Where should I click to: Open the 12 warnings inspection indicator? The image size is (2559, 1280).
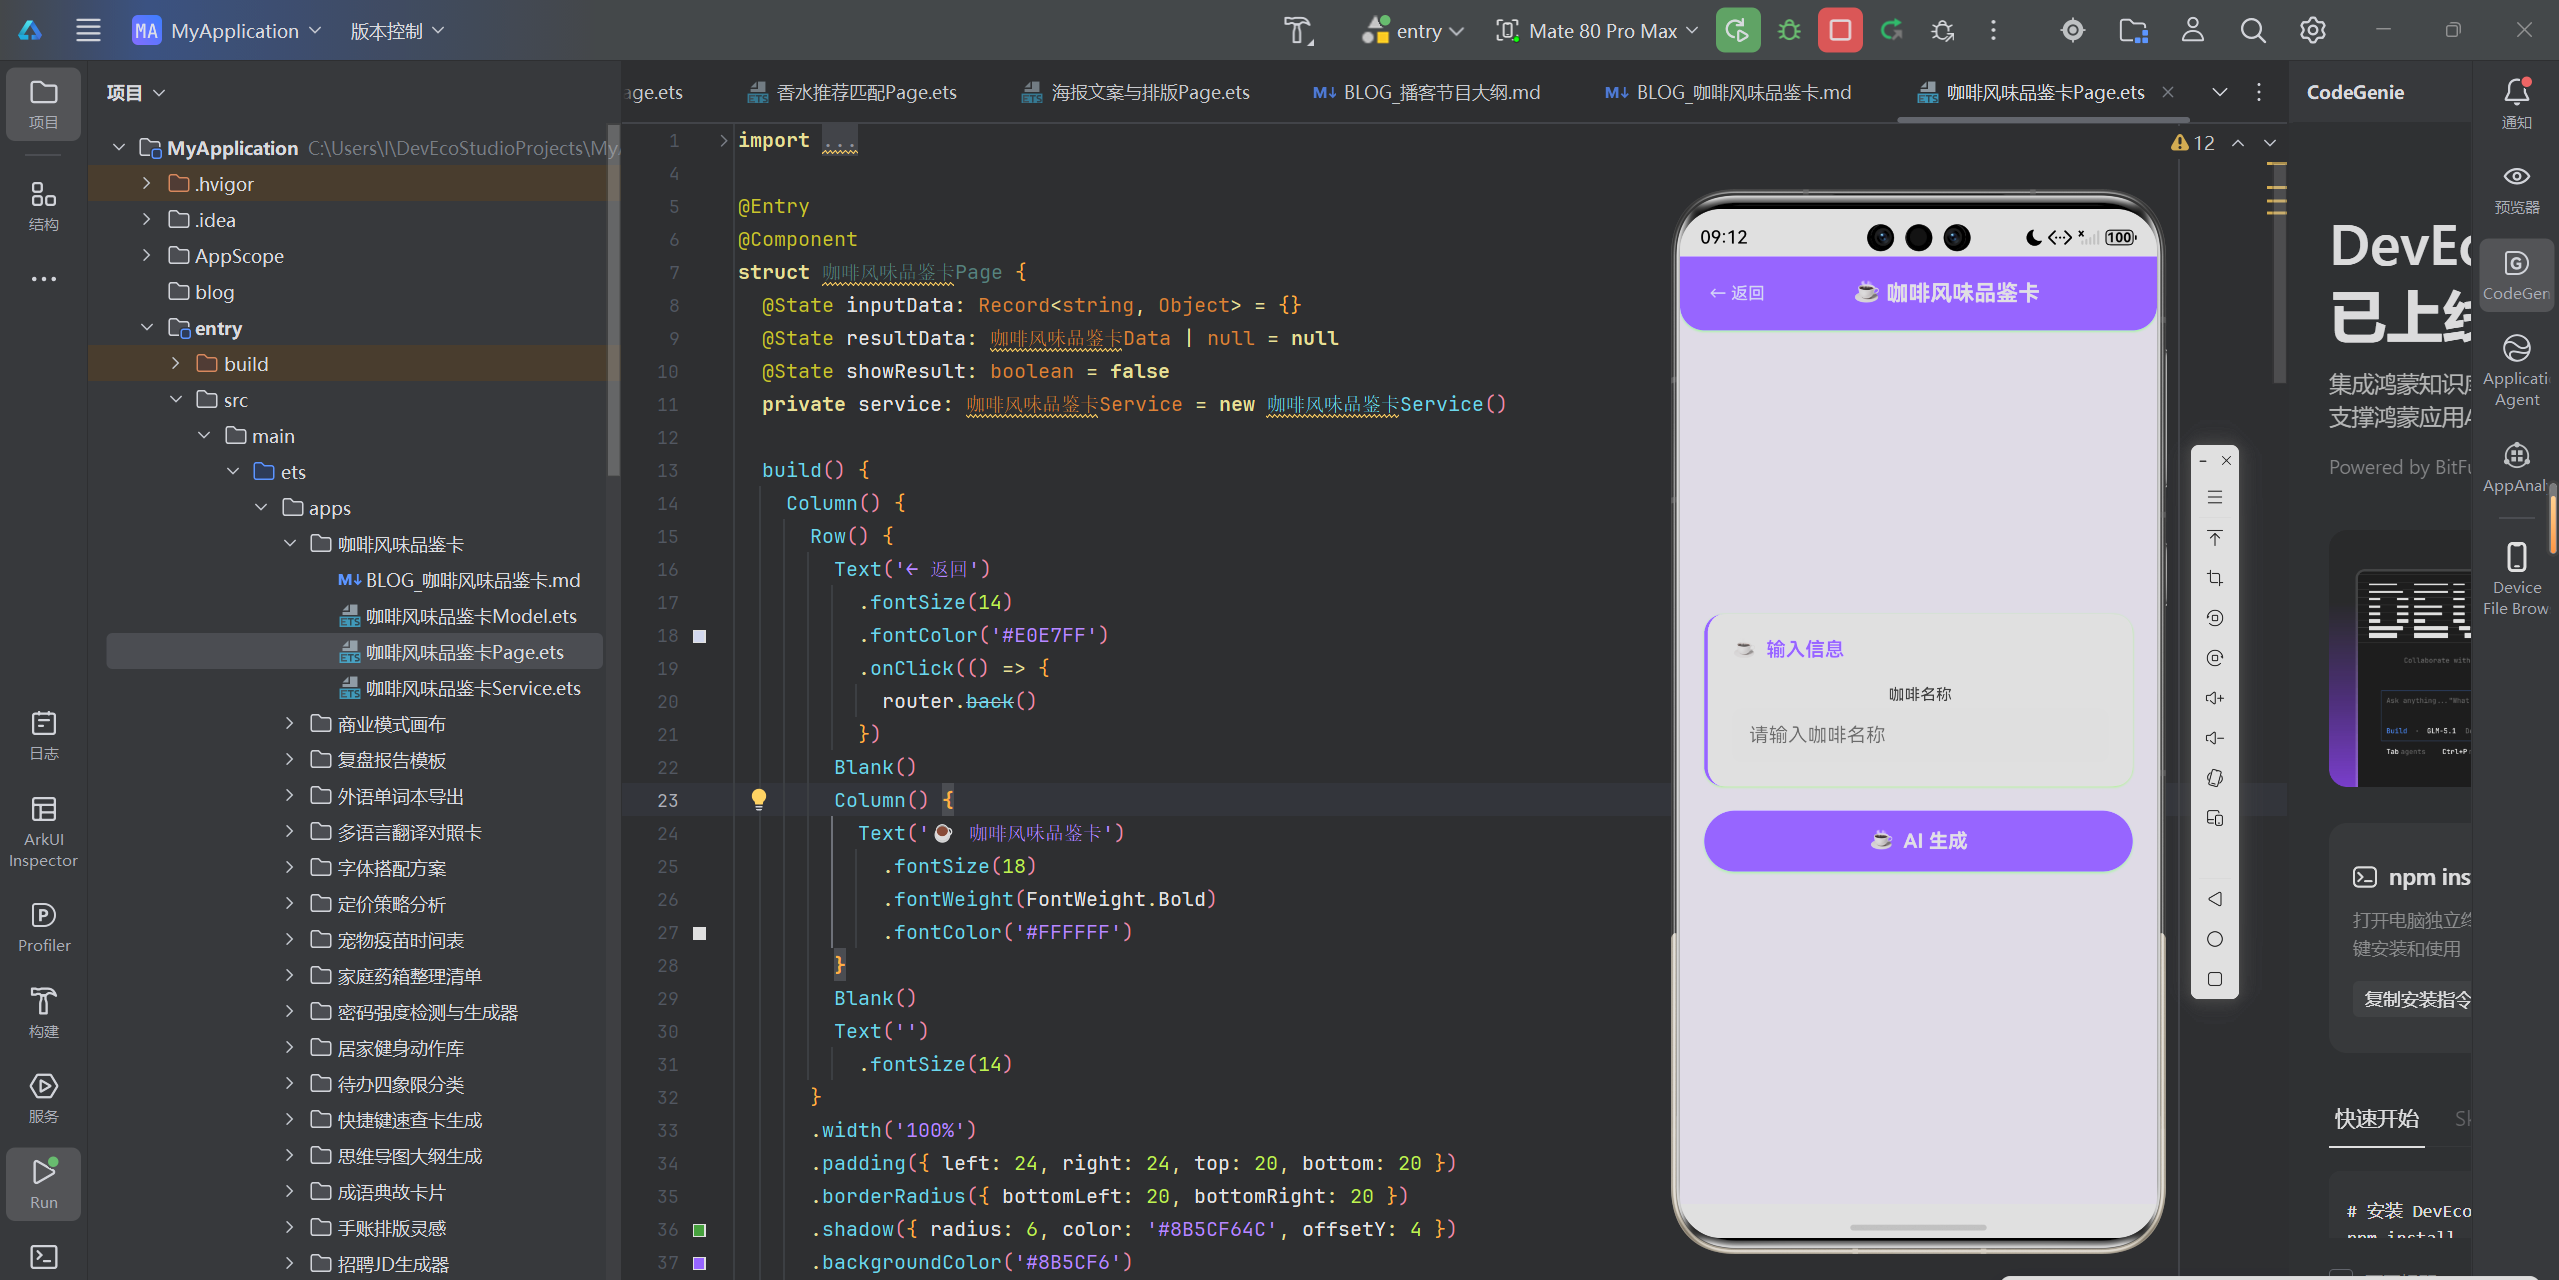pos(2192,143)
